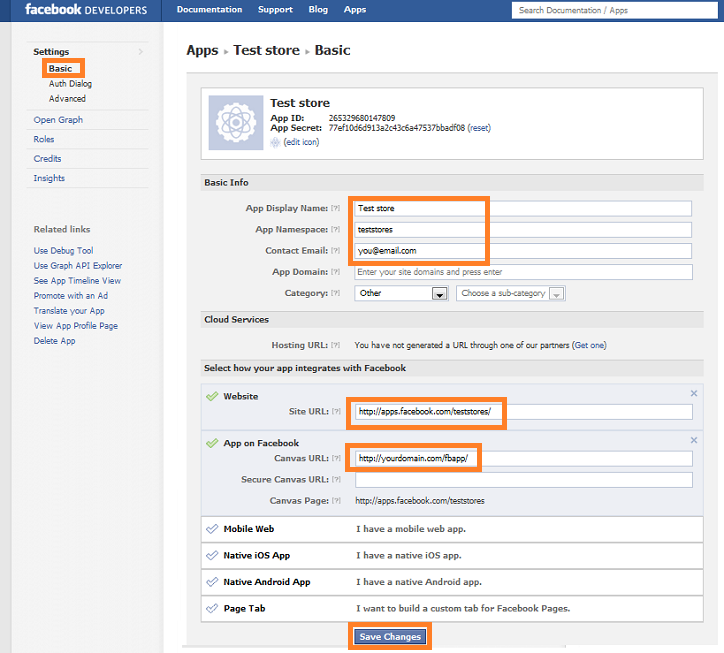Open the Apps menu in top bar

[x=355, y=10]
